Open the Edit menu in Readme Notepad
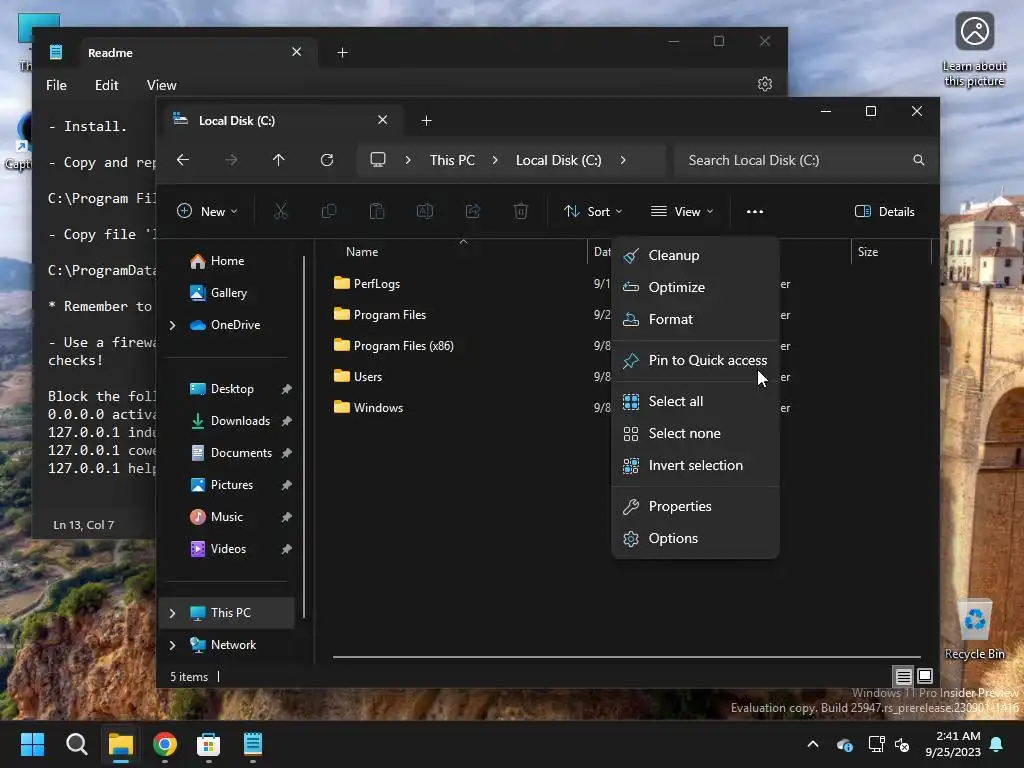Viewport: 1024px width, 768px height. pos(106,85)
